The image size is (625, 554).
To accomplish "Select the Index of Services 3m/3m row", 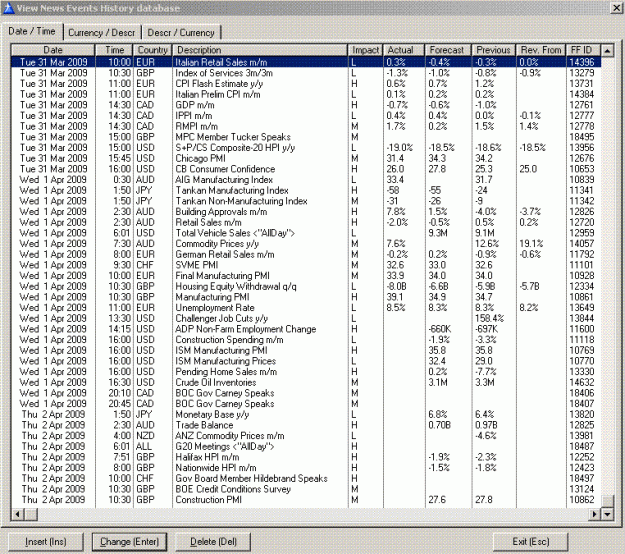I will [306, 73].
